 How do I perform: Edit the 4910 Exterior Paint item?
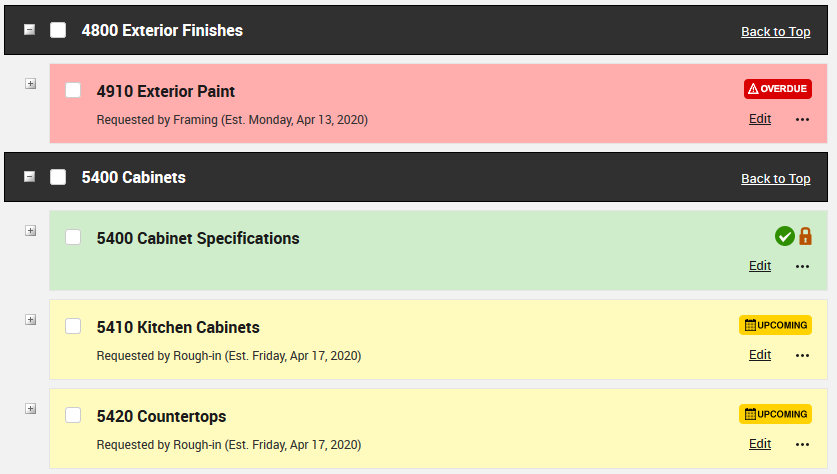pos(760,119)
